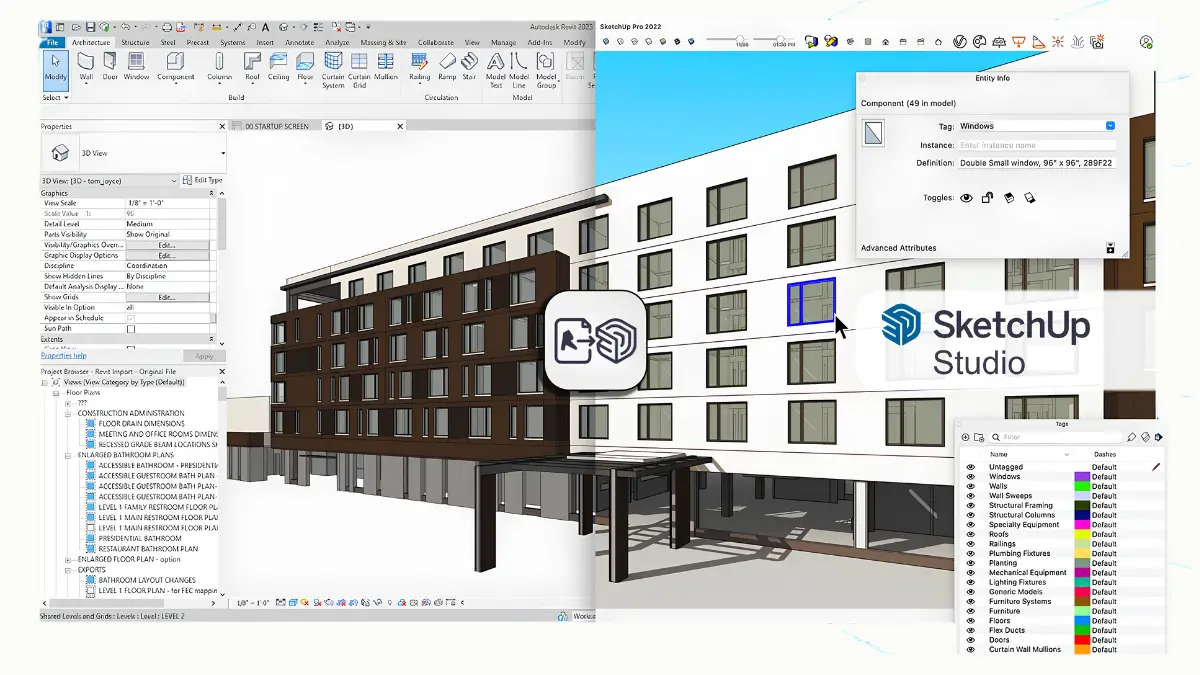Select the Railing tool
The width and height of the screenshot is (1200, 675).
420,66
